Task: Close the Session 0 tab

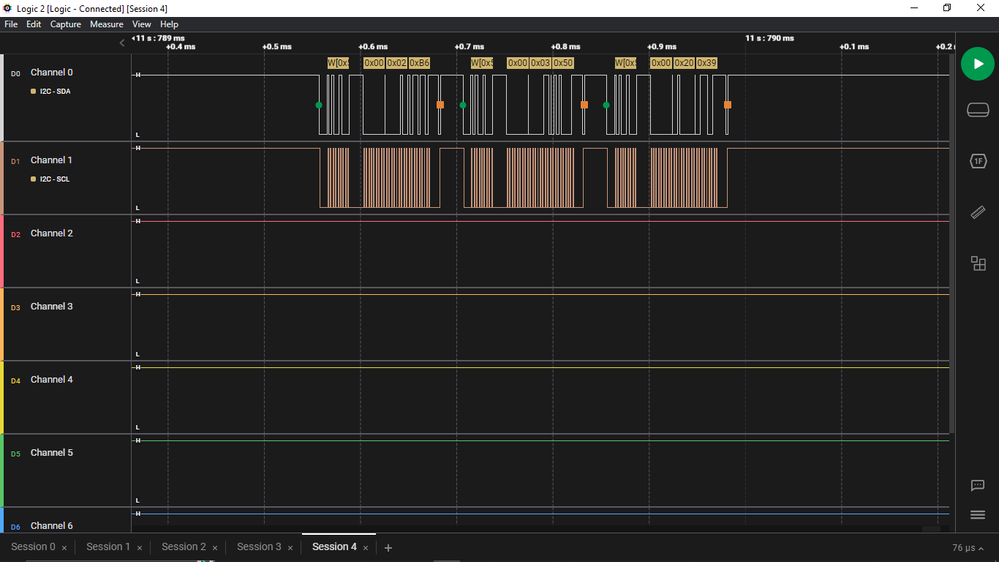Action: point(64,548)
